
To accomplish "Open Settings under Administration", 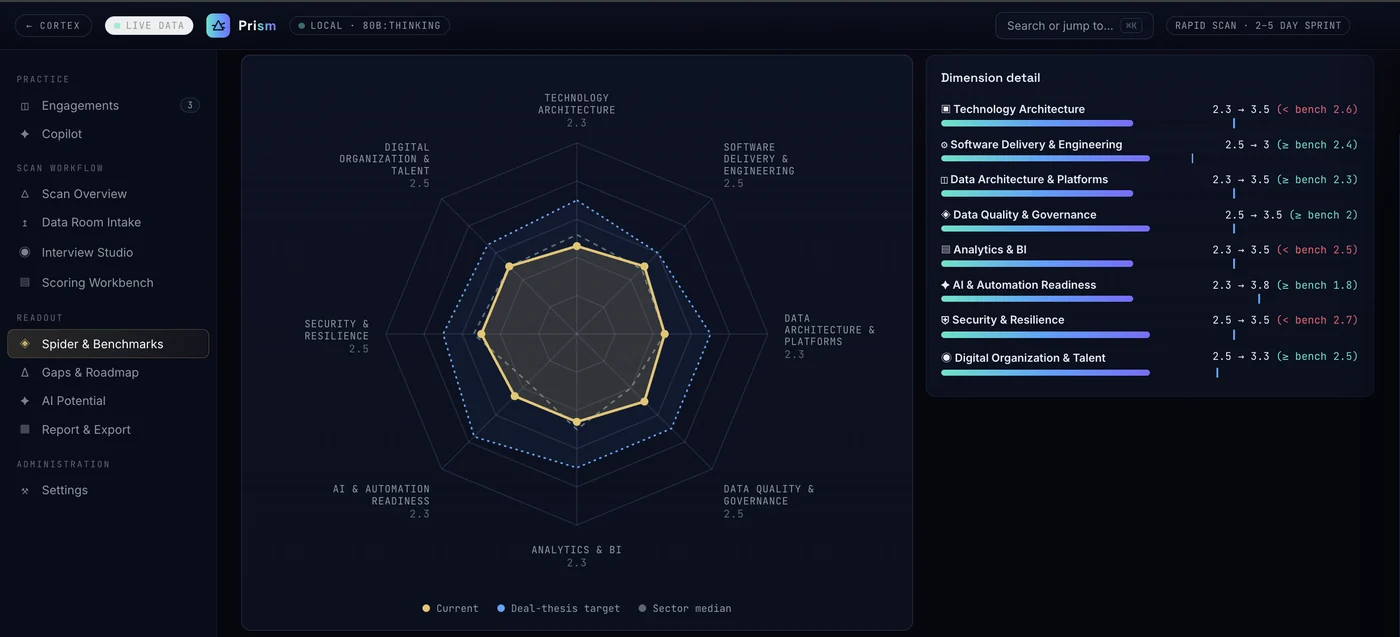I will tap(108, 490).
